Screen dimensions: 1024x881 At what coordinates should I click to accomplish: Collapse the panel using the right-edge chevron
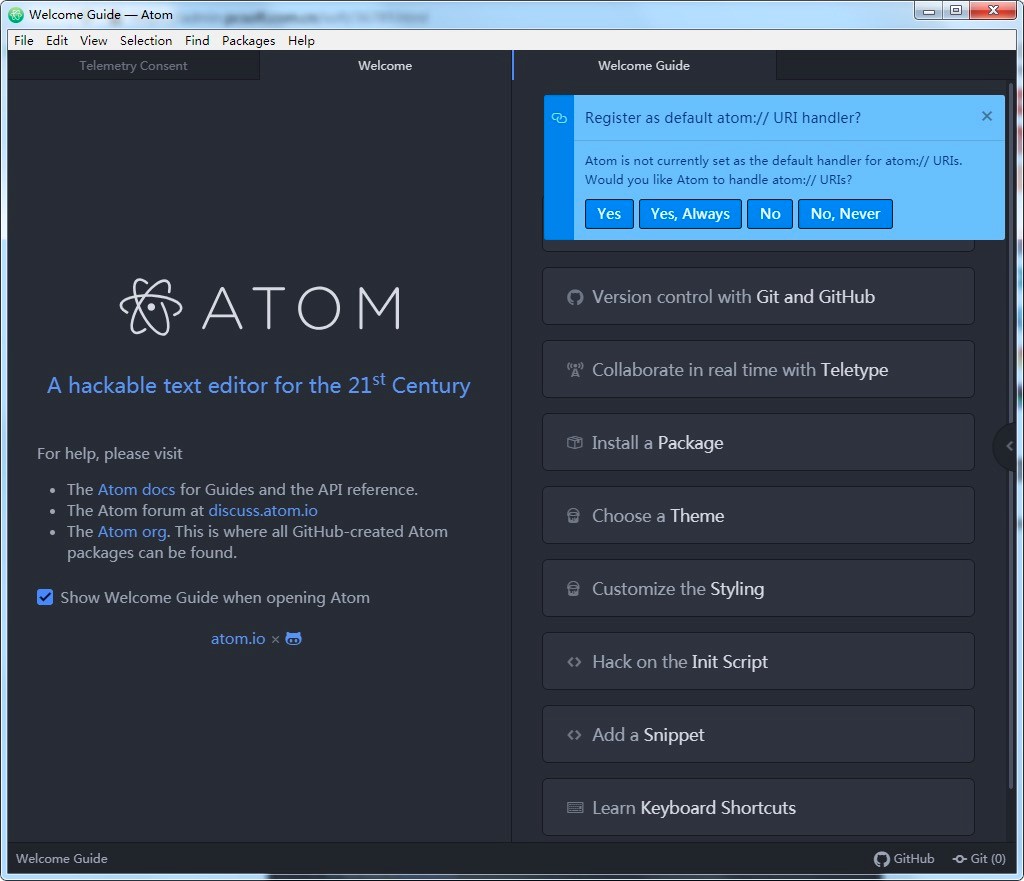pos(1009,446)
